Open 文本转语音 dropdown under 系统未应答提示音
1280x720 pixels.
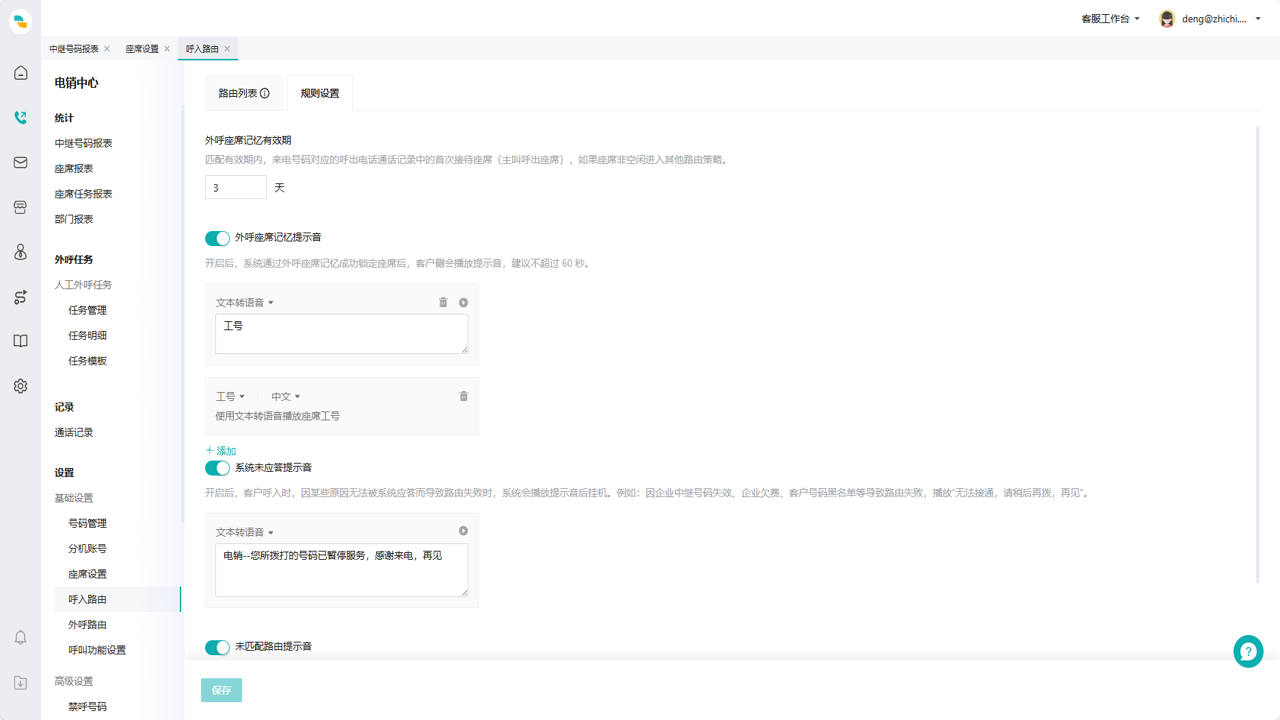[245, 532]
